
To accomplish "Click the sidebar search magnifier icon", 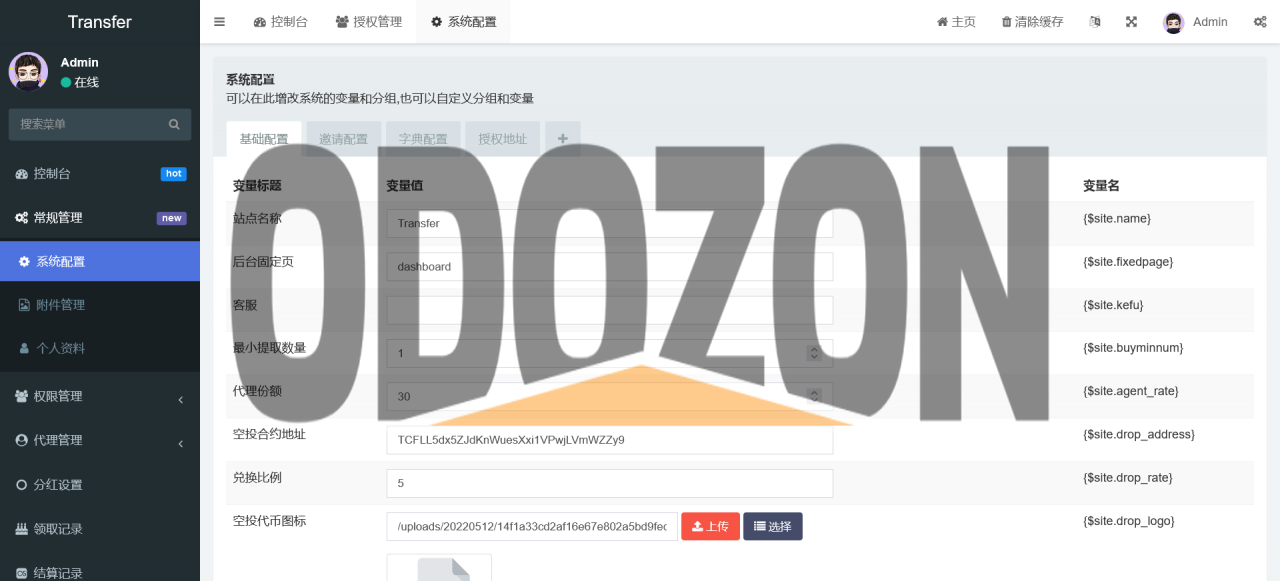I will 174,124.
